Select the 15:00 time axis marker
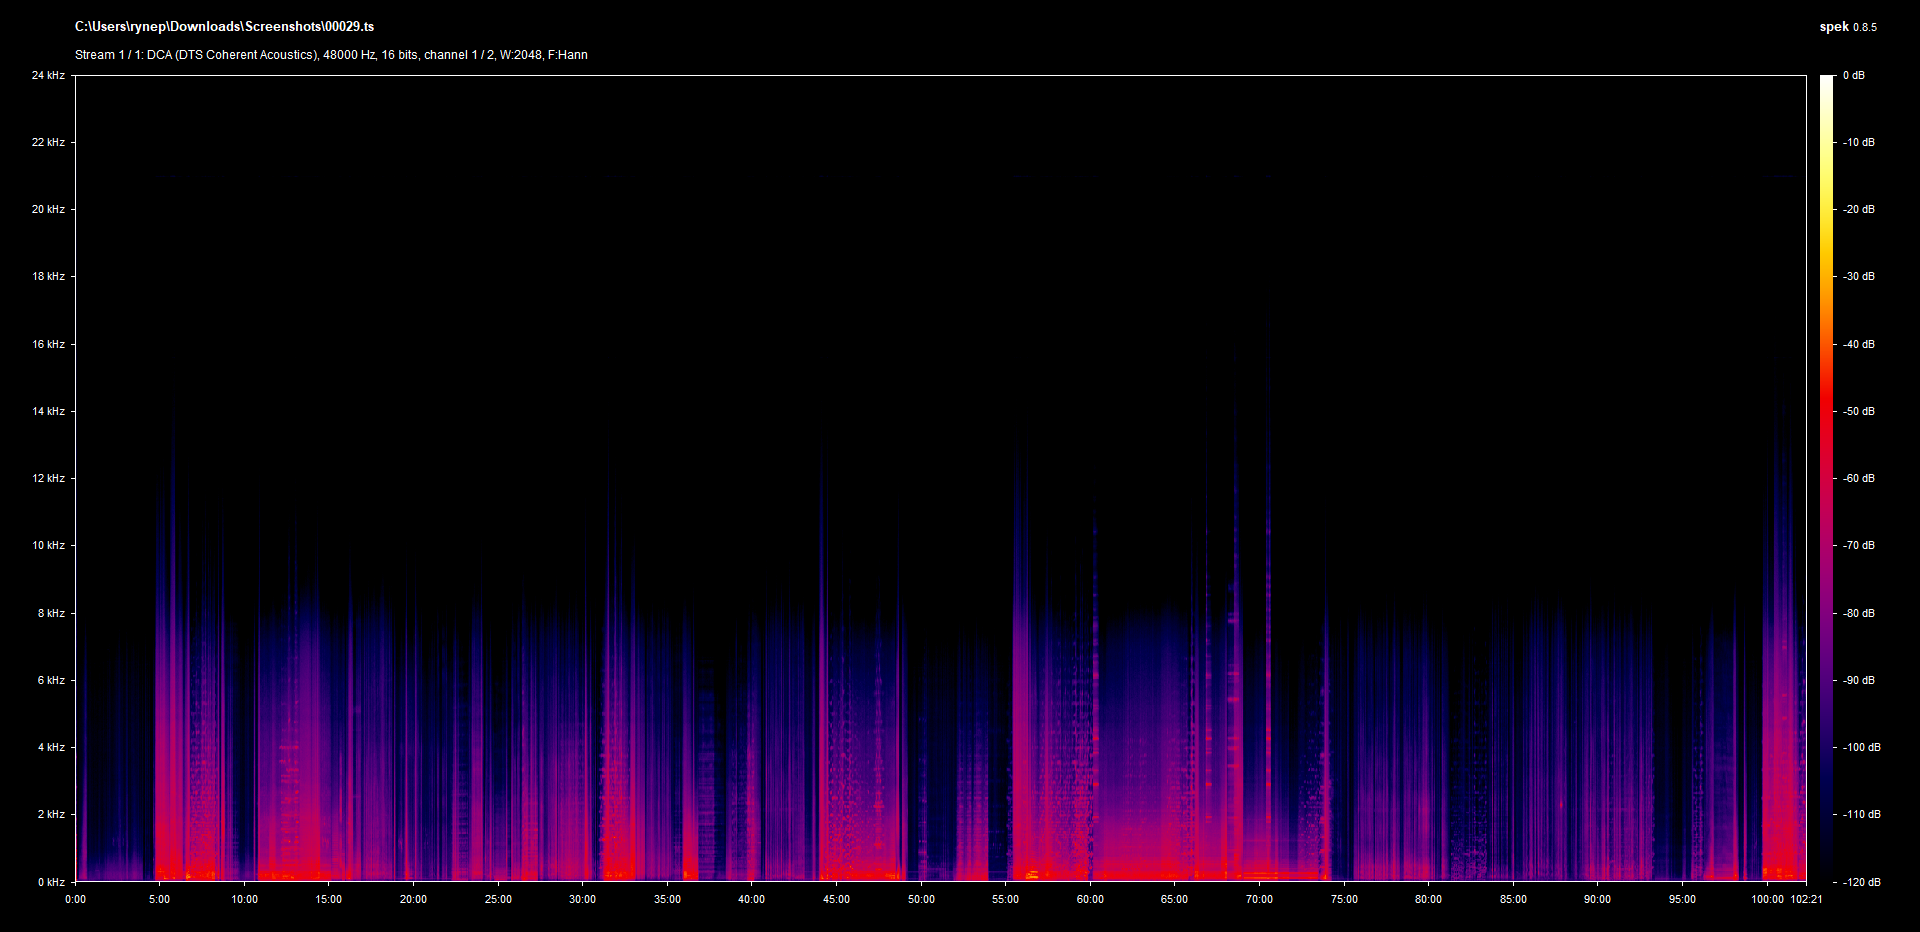The image size is (1920, 932). coord(328,899)
